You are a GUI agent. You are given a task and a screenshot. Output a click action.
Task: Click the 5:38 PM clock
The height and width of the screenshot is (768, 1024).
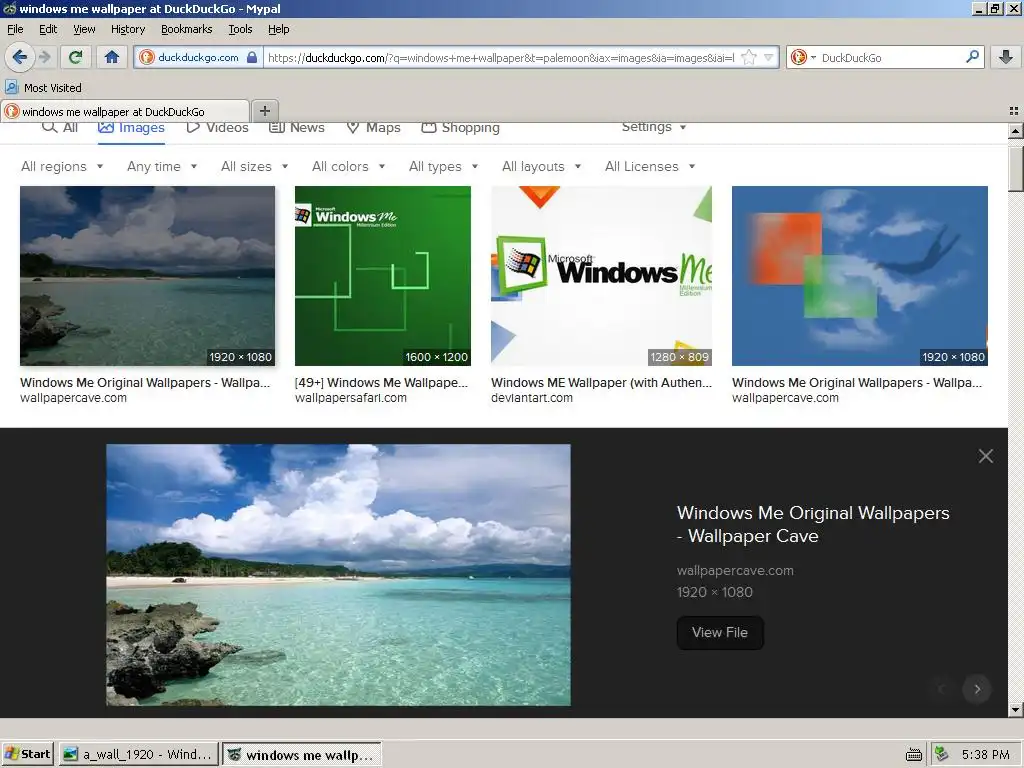pos(985,755)
